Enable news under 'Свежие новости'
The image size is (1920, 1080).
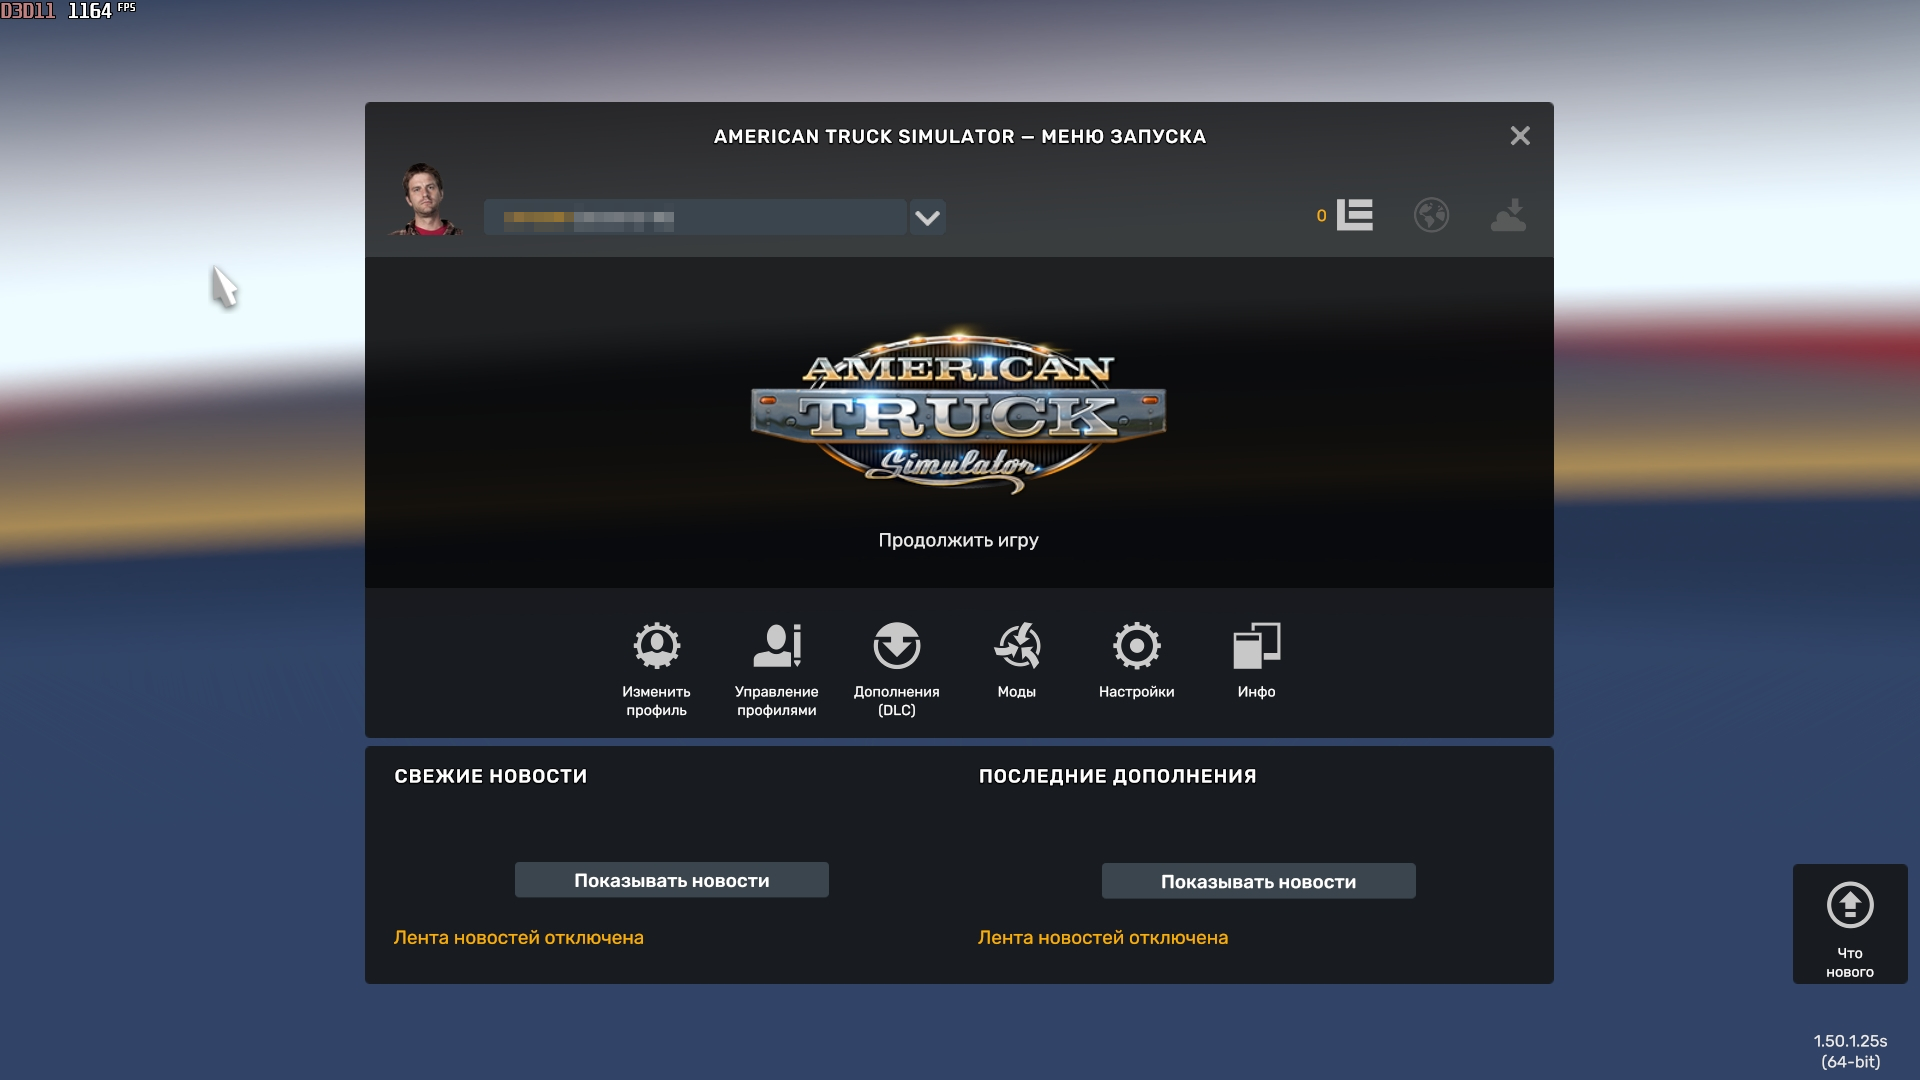coord(671,880)
